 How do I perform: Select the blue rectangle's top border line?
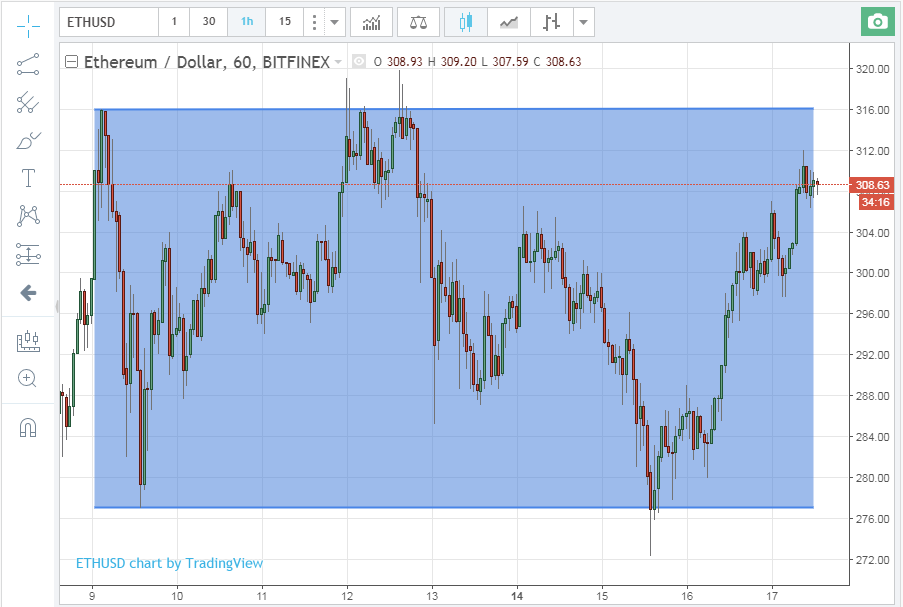tap(454, 109)
